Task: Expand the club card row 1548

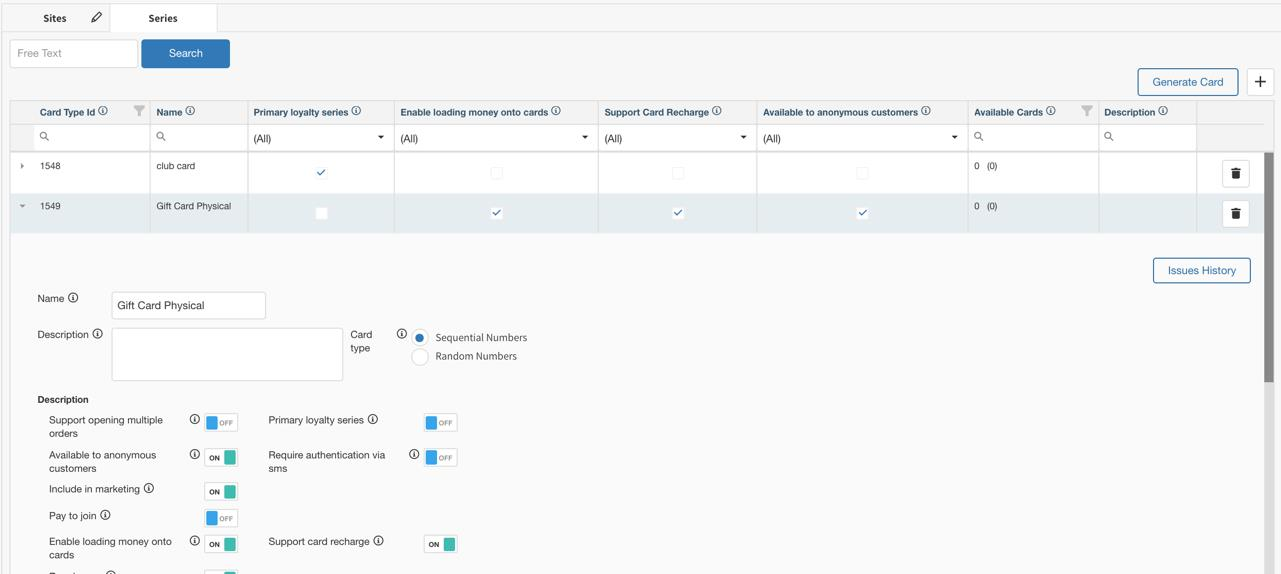Action: tap(22, 166)
